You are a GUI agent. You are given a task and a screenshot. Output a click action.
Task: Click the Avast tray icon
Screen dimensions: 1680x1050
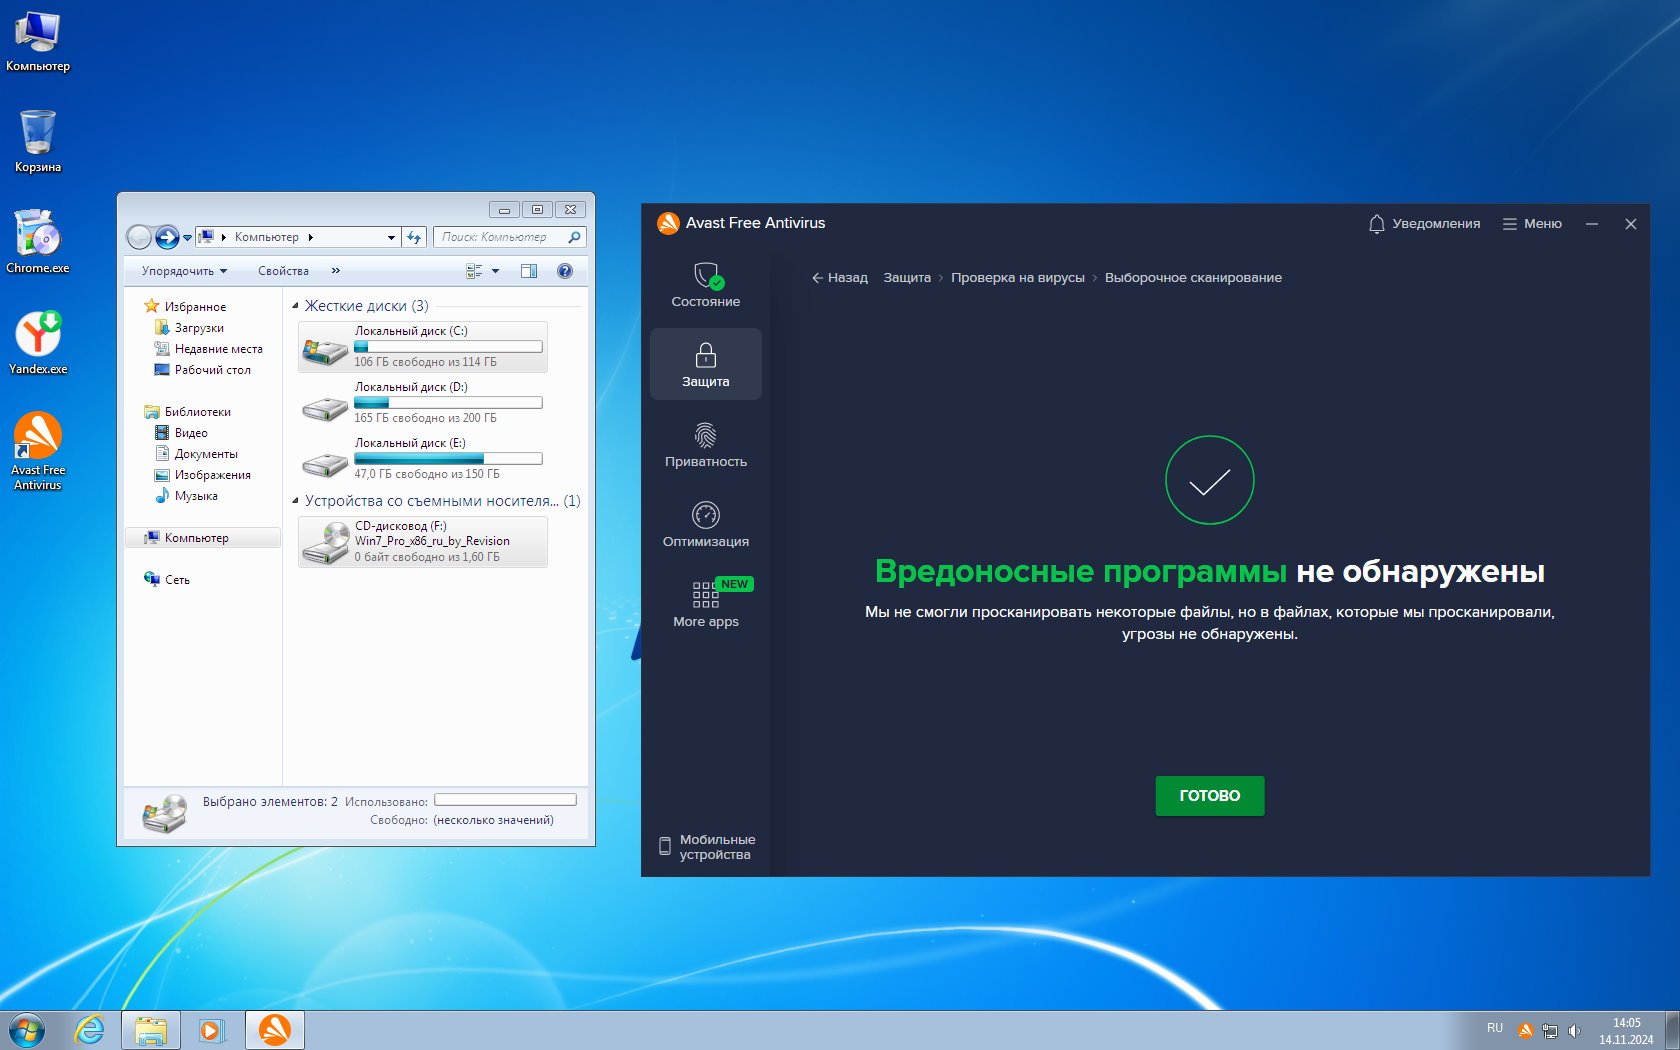coord(1525,1030)
